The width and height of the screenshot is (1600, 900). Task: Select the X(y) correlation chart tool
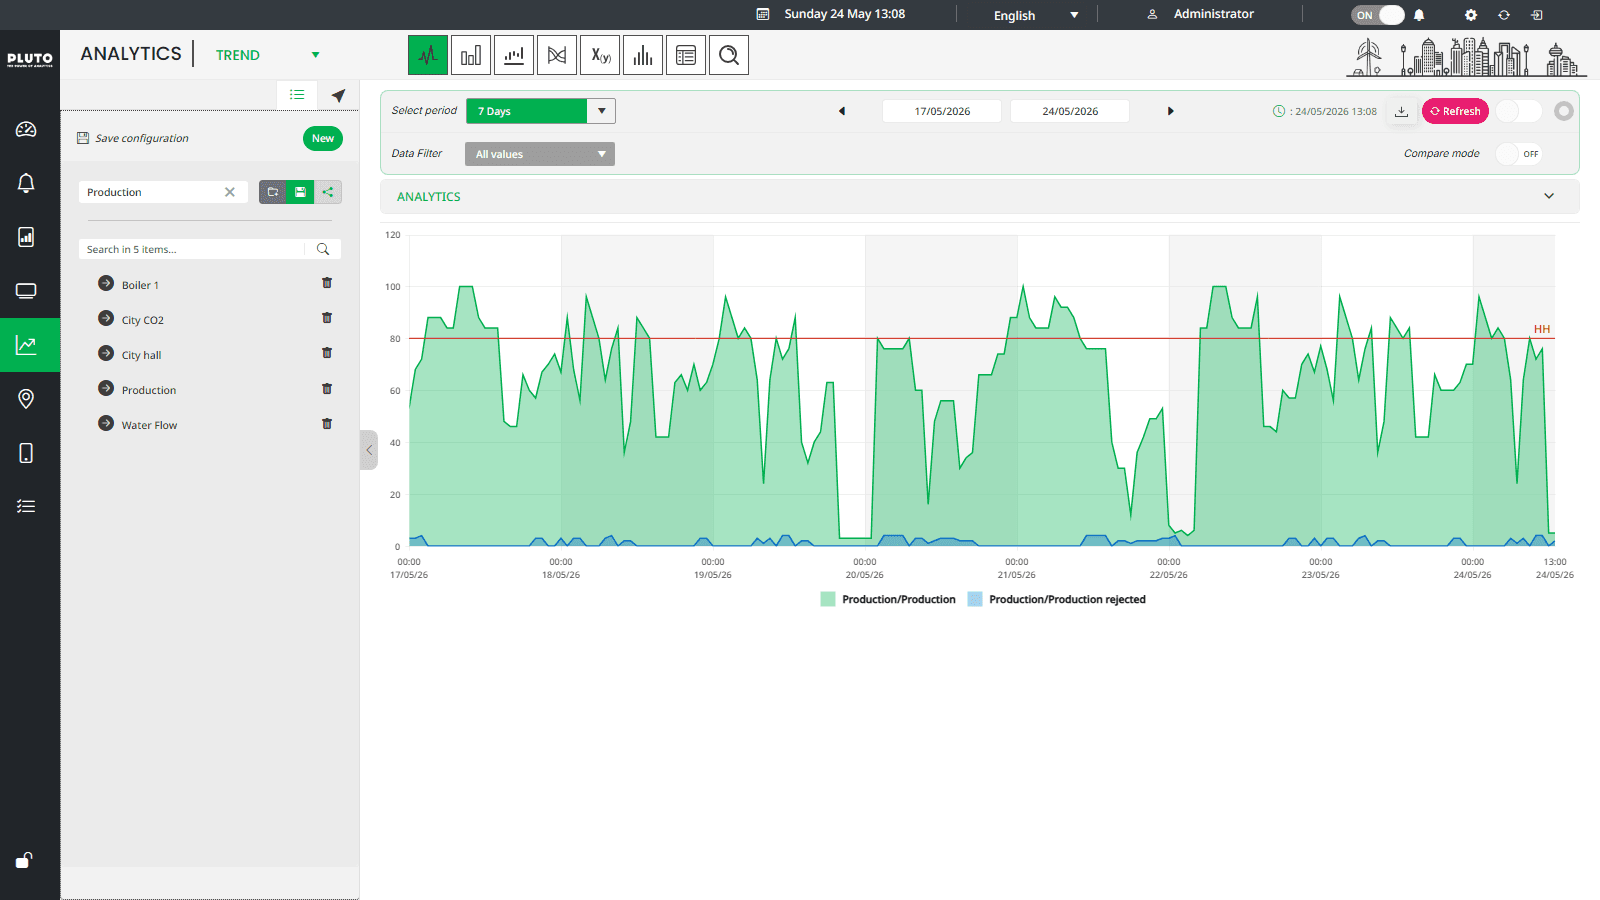click(600, 55)
